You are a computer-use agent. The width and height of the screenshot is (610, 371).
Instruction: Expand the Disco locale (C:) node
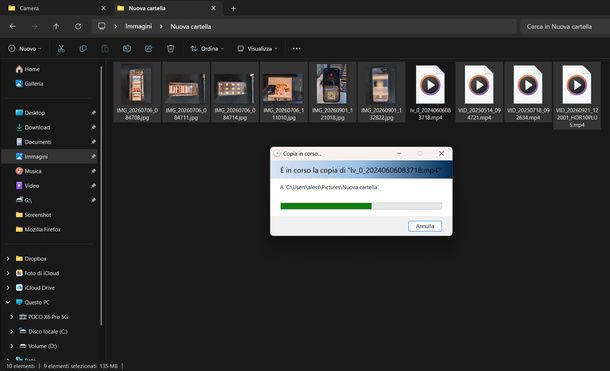12,331
